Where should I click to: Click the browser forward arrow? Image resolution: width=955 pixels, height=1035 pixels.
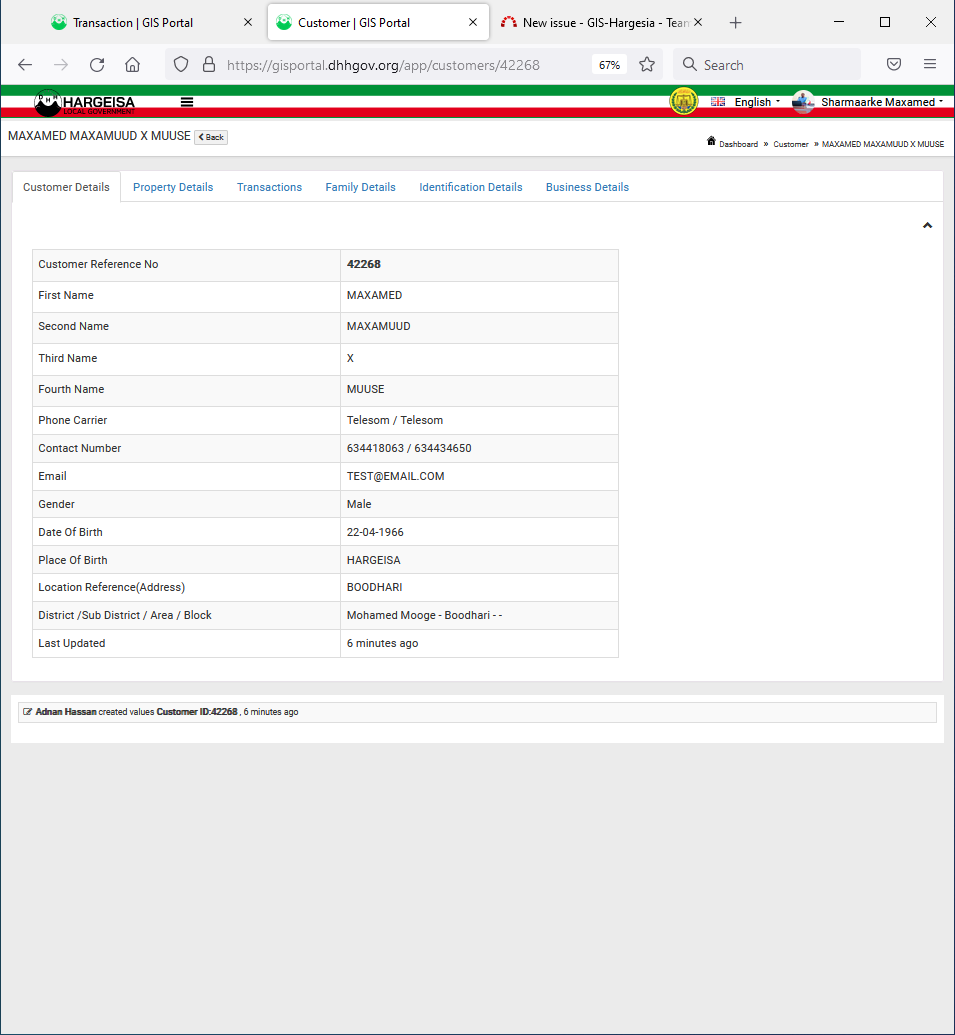pyautogui.click(x=61, y=65)
